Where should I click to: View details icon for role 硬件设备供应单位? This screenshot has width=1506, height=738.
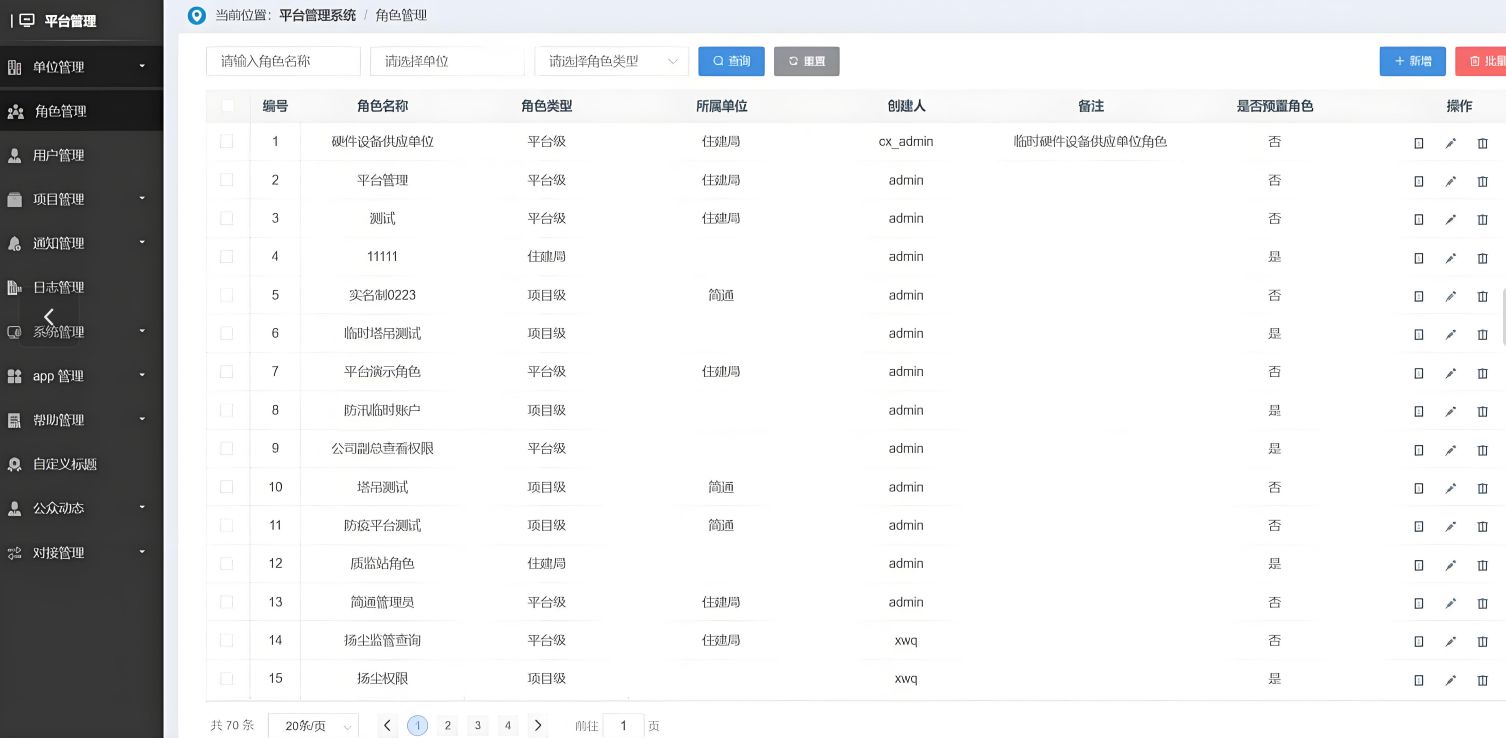[x=1418, y=143]
